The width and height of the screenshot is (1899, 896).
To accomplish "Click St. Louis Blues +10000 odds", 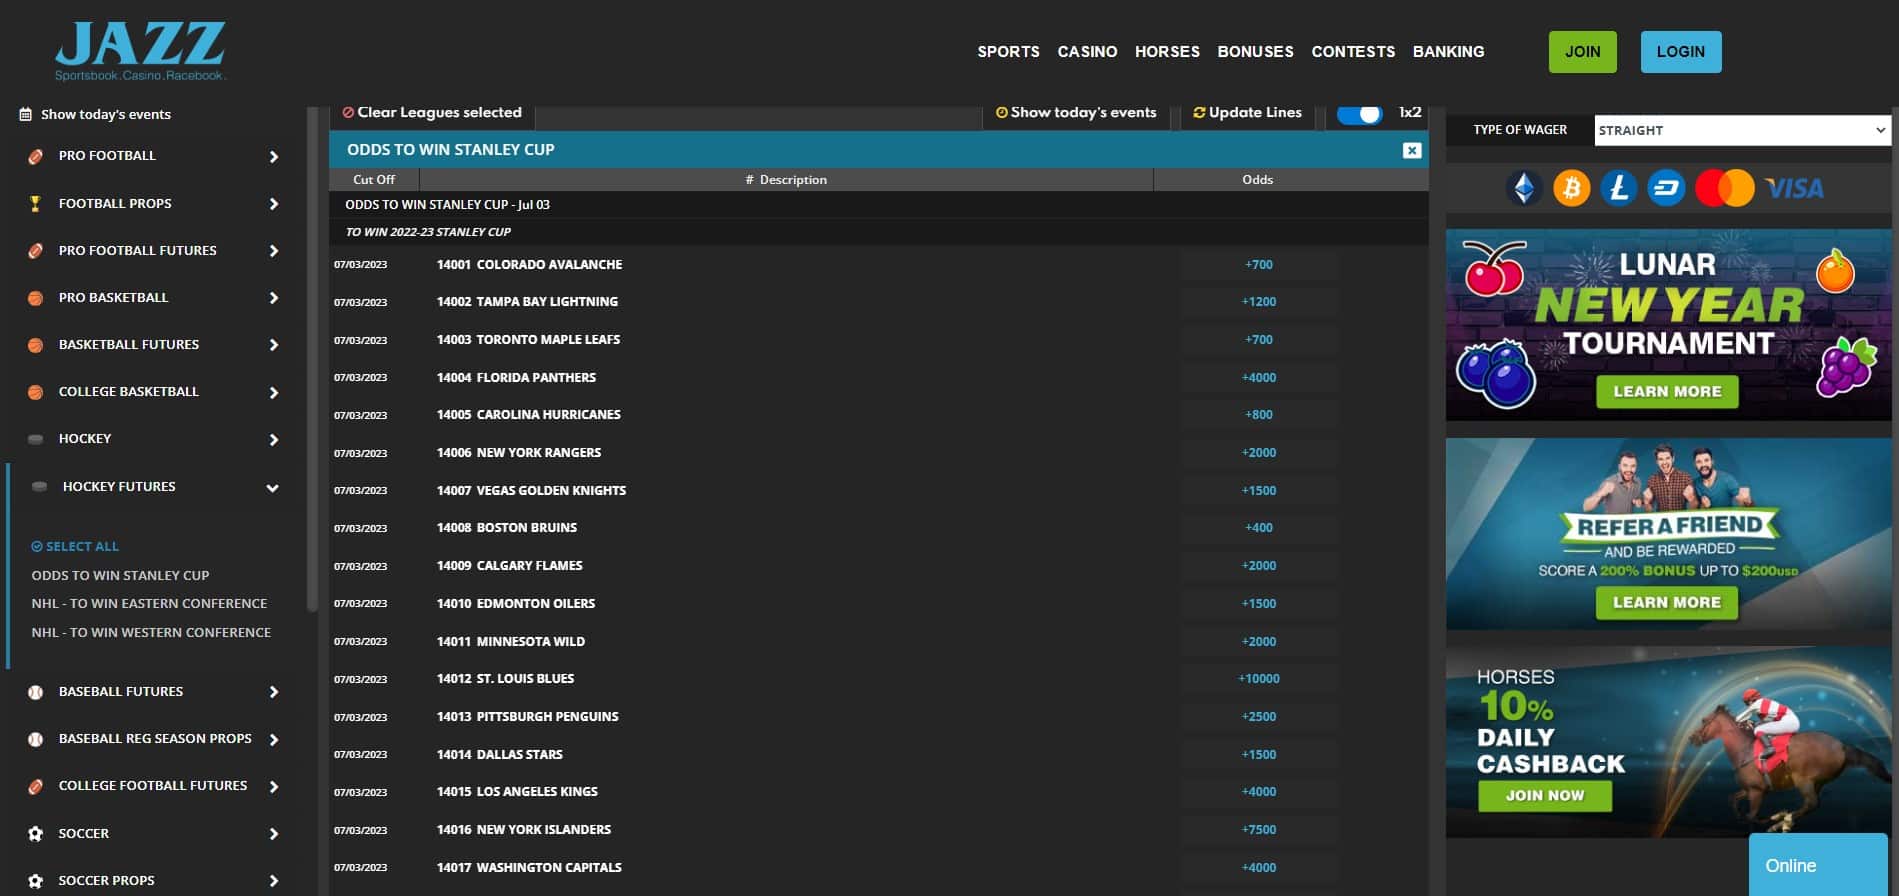I will [1258, 679].
